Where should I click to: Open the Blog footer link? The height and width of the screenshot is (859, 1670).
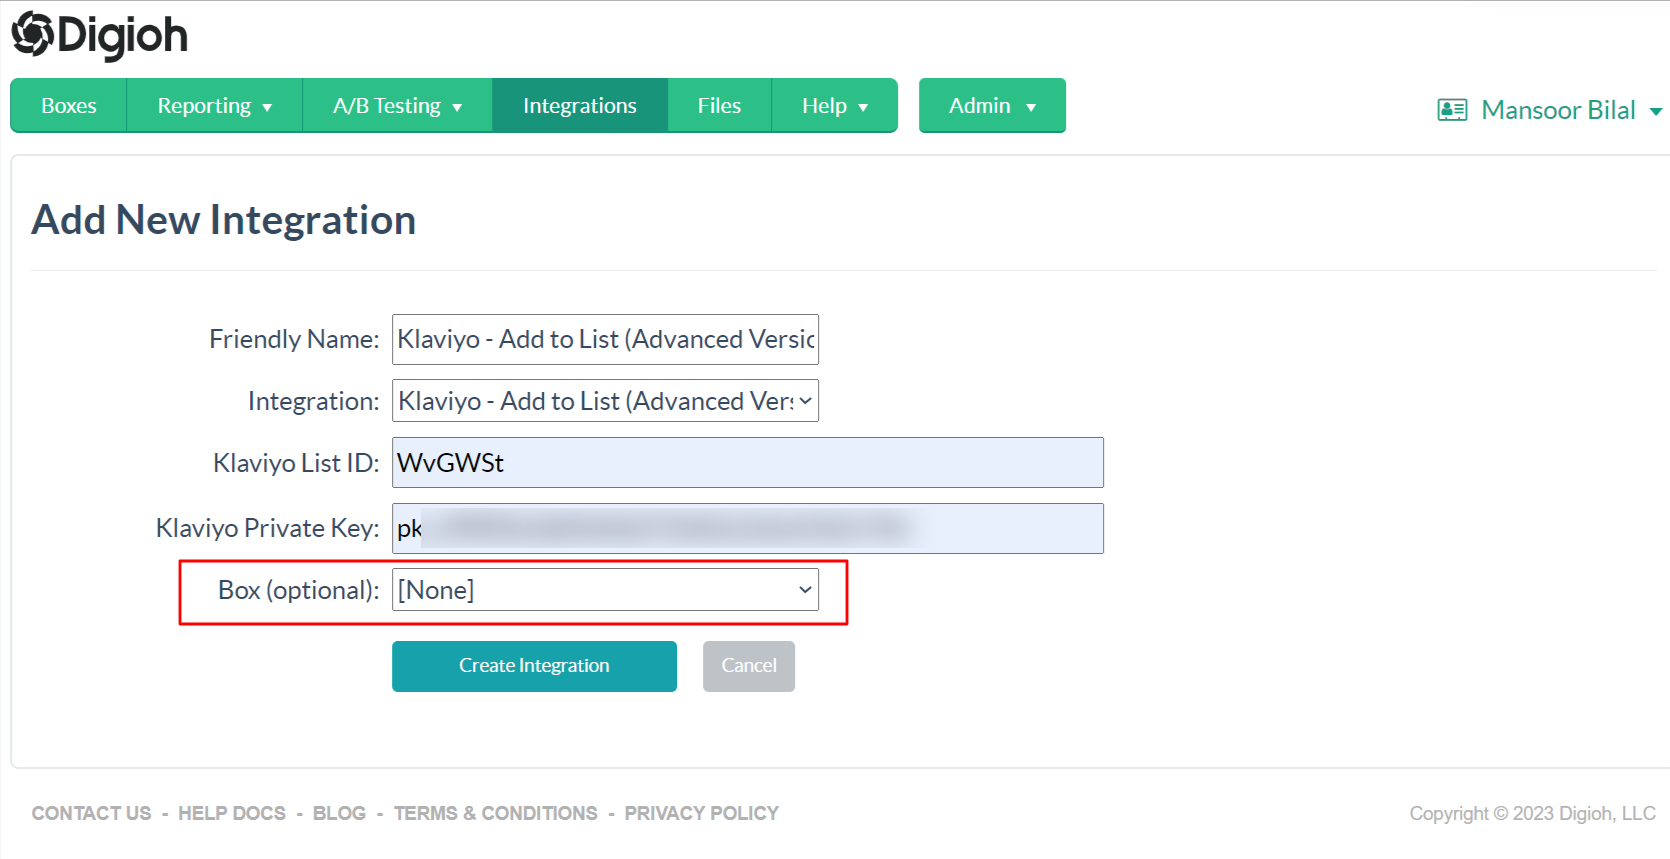click(x=339, y=813)
